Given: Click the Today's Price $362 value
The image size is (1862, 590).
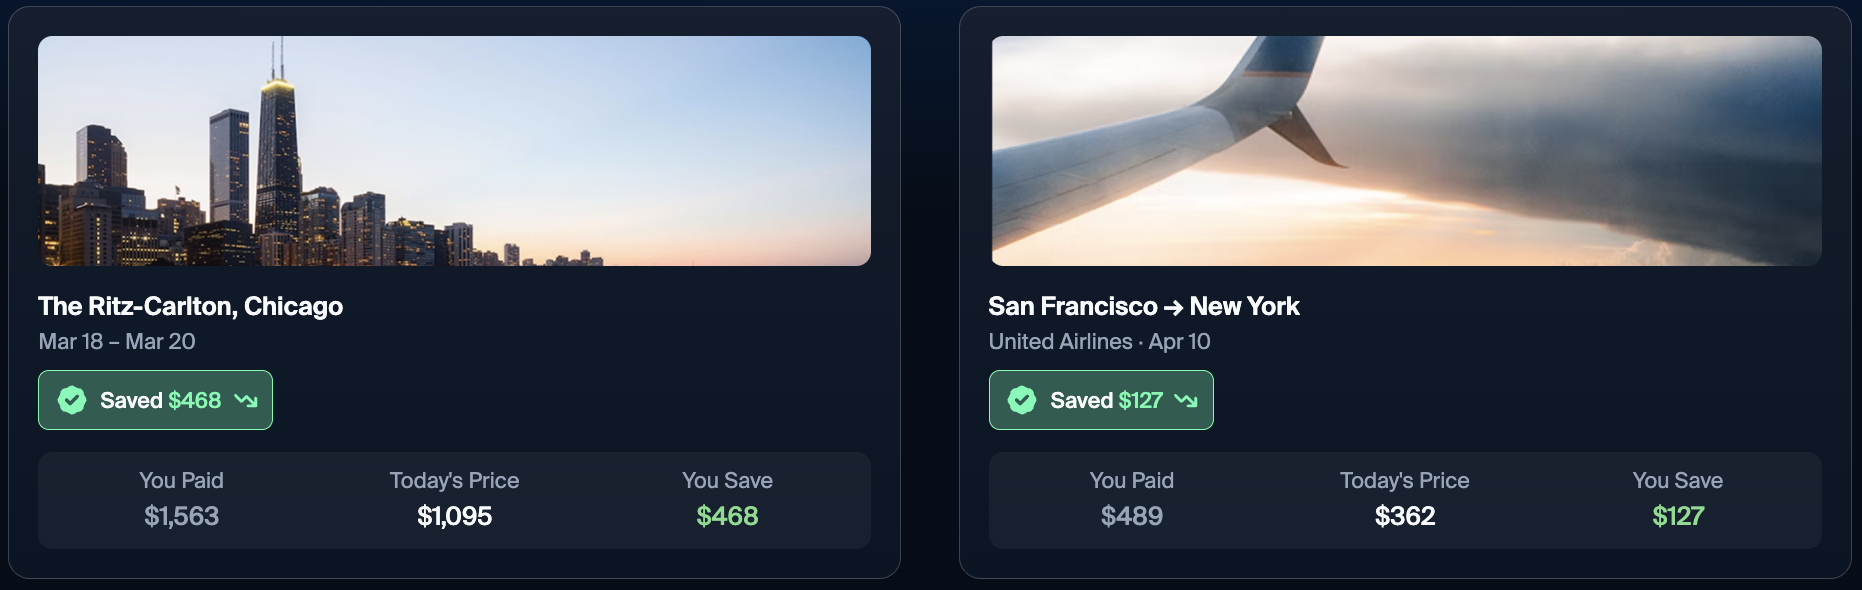Looking at the screenshot, I should pyautogui.click(x=1404, y=517).
